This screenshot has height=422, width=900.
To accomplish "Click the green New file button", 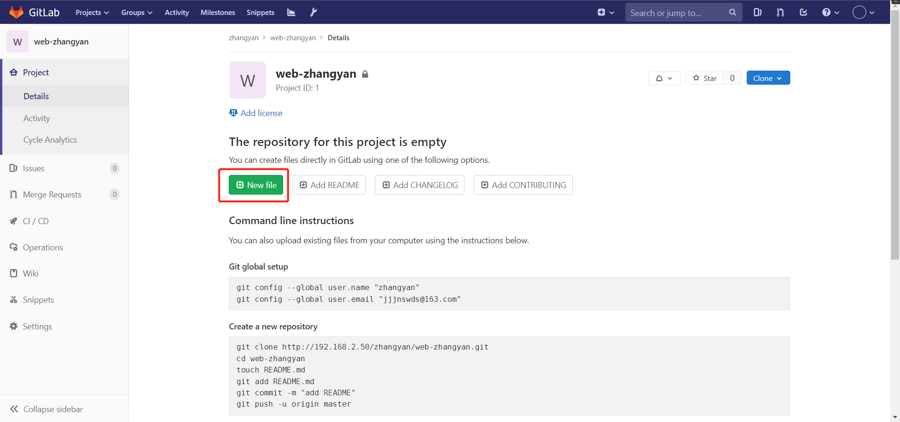I will 256,185.
